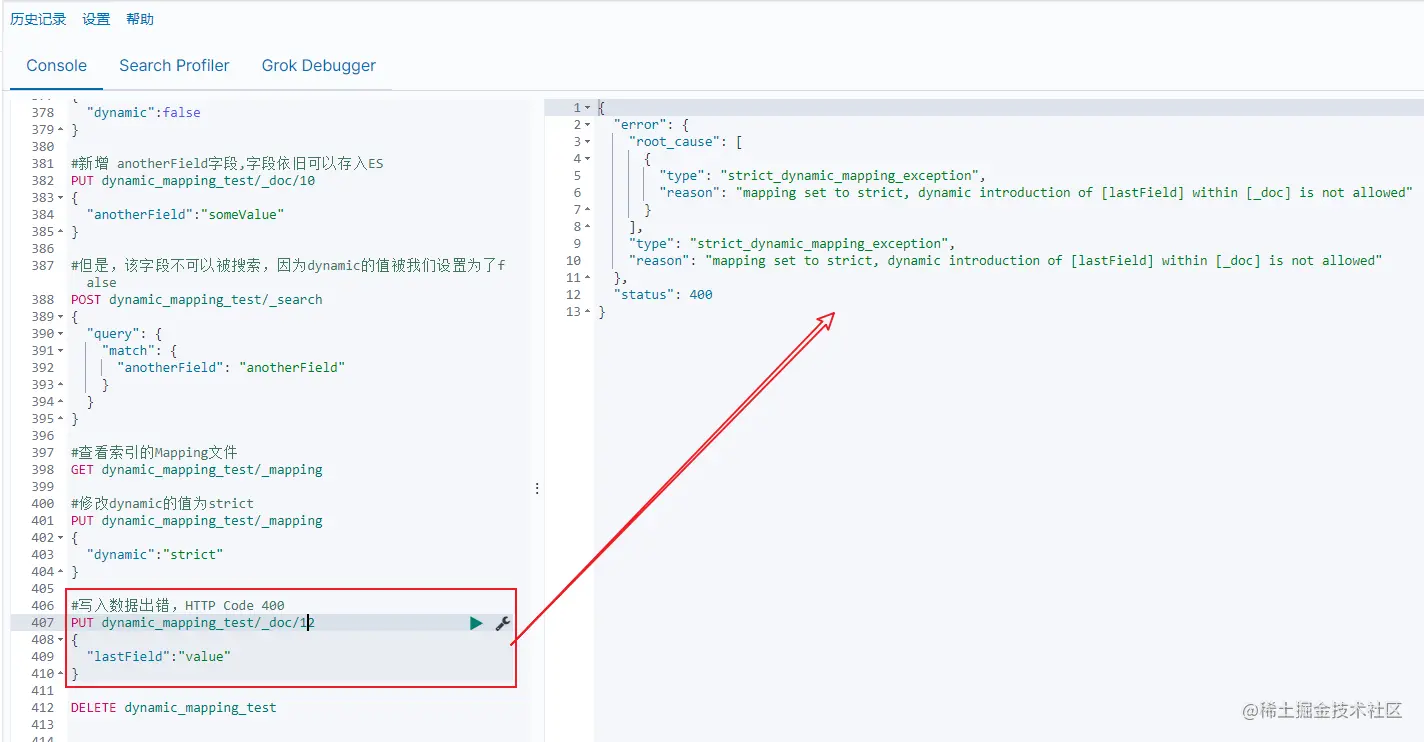Collapse the fold at editor line 408
The height and width of the screenshot is (742, 1424).
tap(61, 640)
